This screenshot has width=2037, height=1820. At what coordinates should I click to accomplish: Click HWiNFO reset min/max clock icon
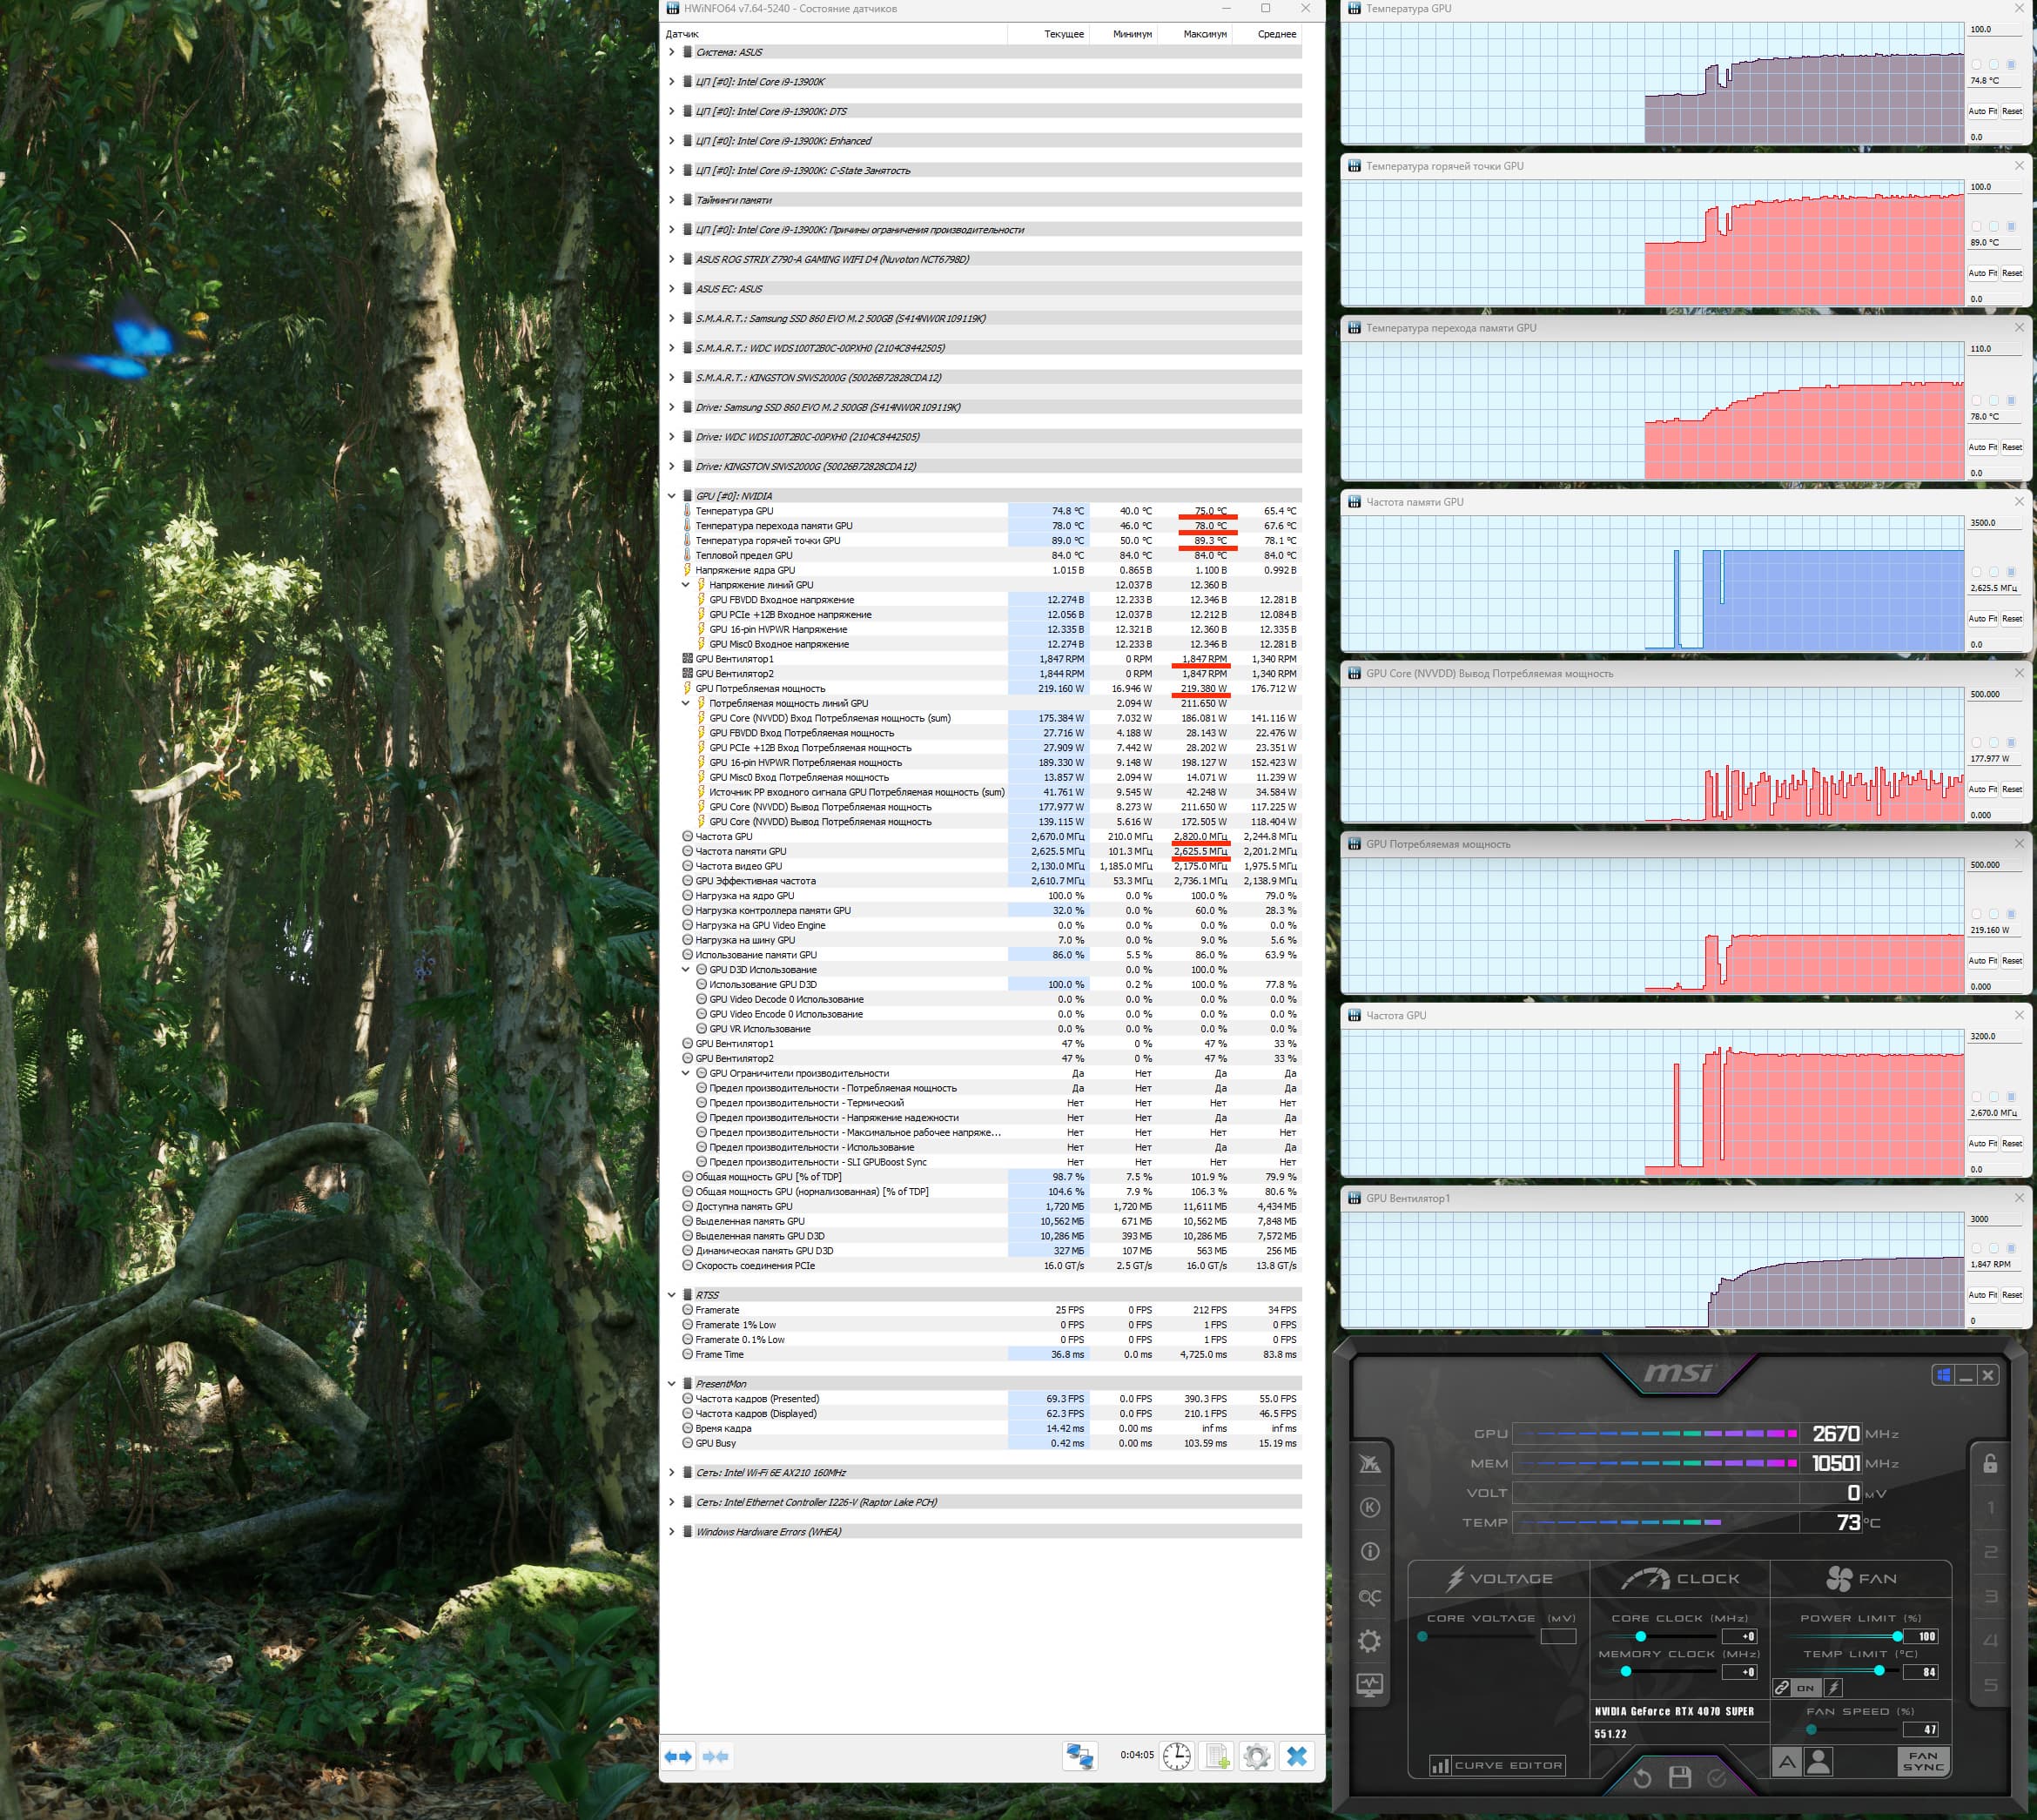pyautogui.click(x=1177, y=1755)
